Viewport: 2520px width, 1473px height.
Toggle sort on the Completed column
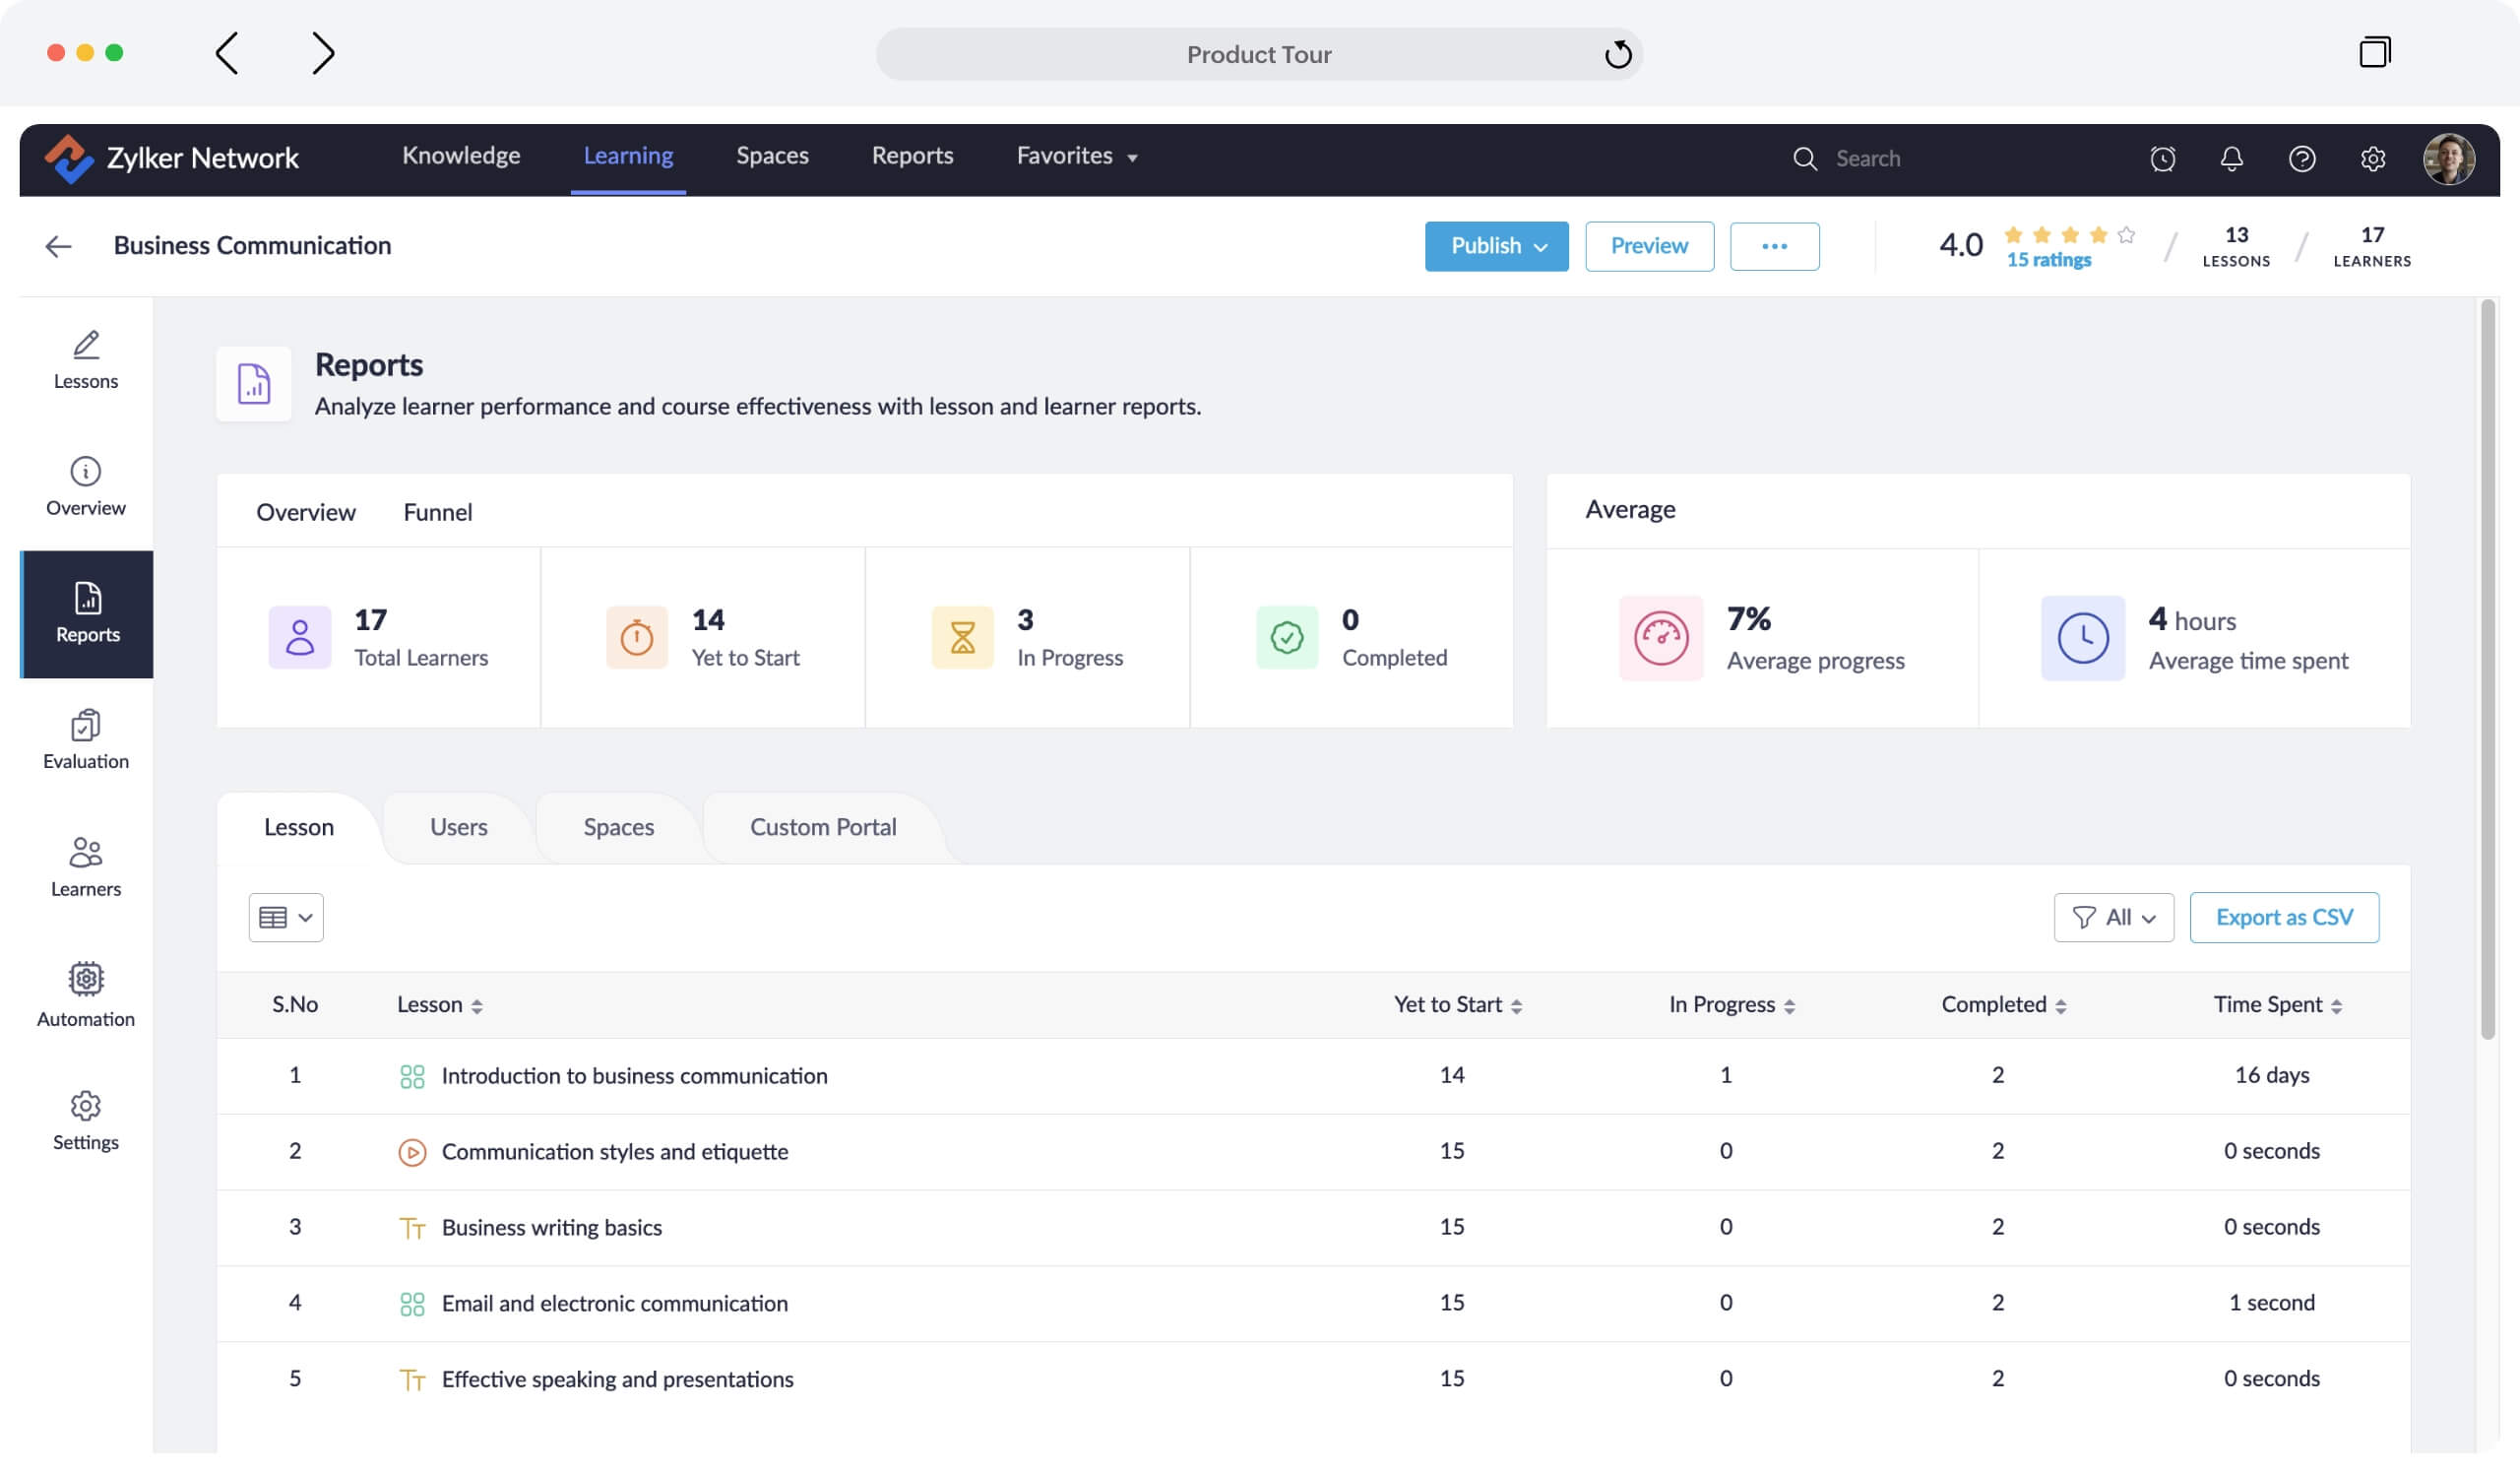2061,1005
